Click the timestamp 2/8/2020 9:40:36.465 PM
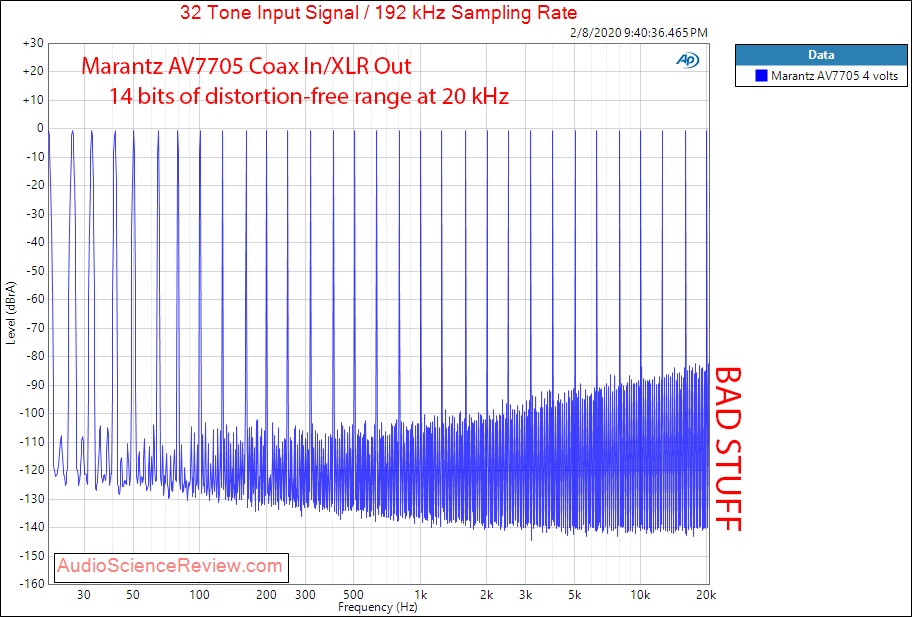This screenshot has width=912, height=617. point(639,33)
